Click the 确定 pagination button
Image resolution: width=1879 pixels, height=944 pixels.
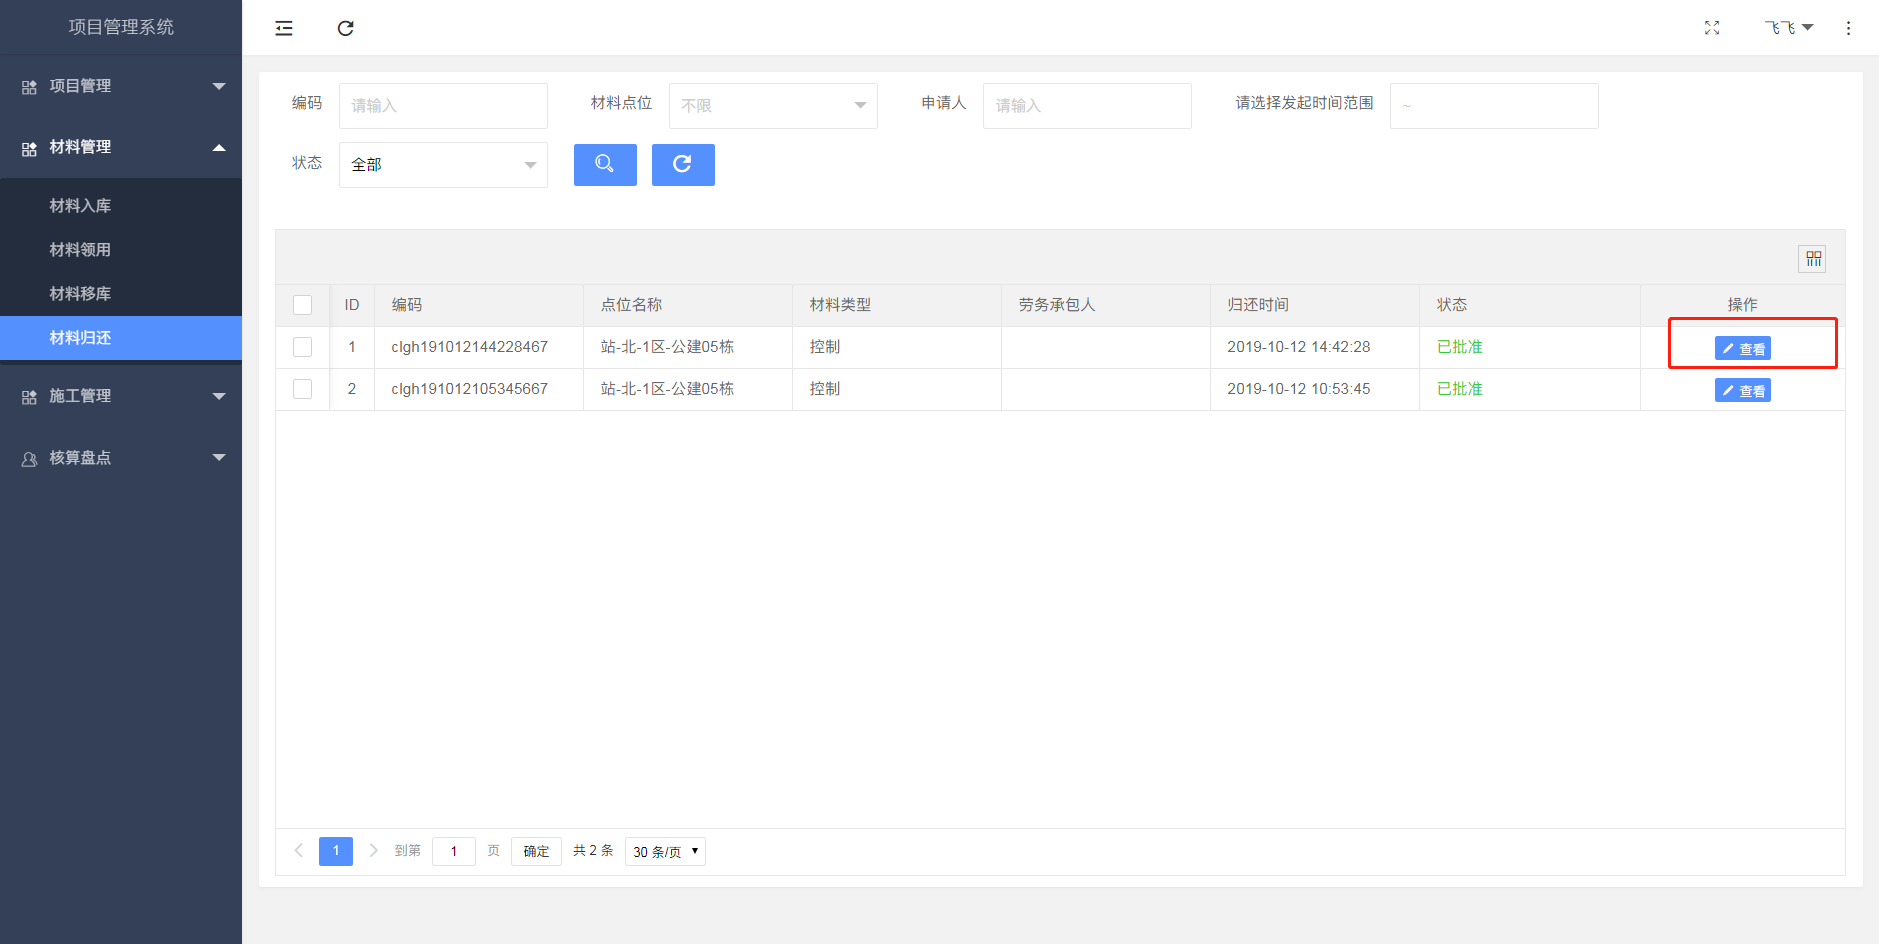pos(536,851)
